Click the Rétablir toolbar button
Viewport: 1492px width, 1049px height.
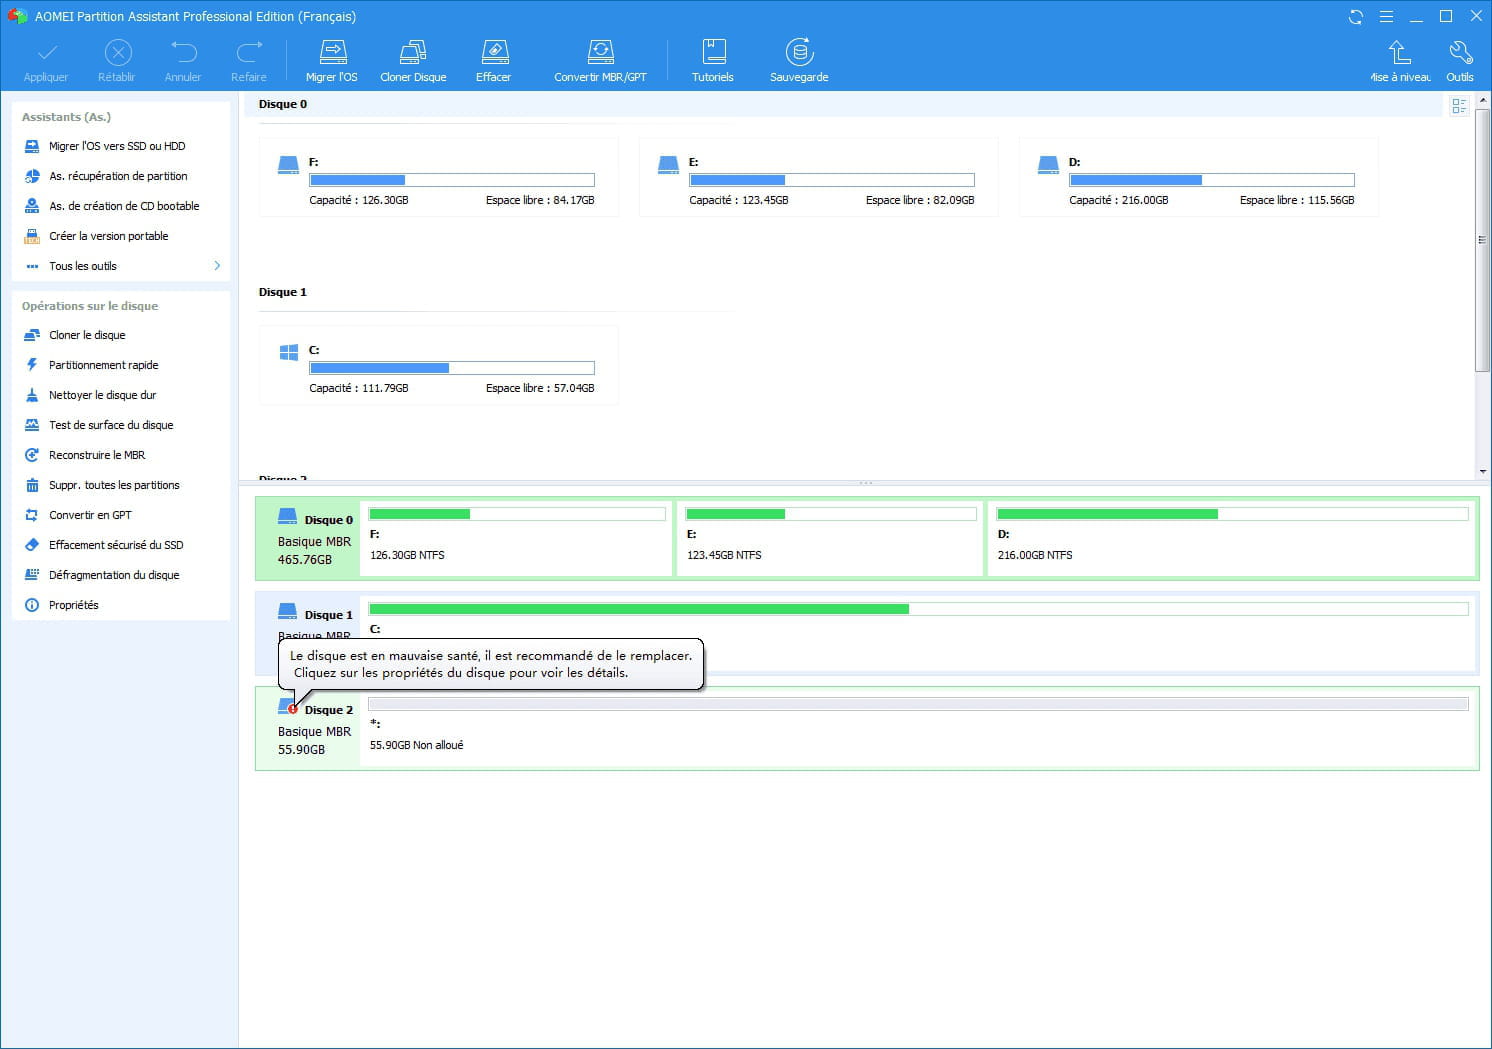[x=117, y=61]
